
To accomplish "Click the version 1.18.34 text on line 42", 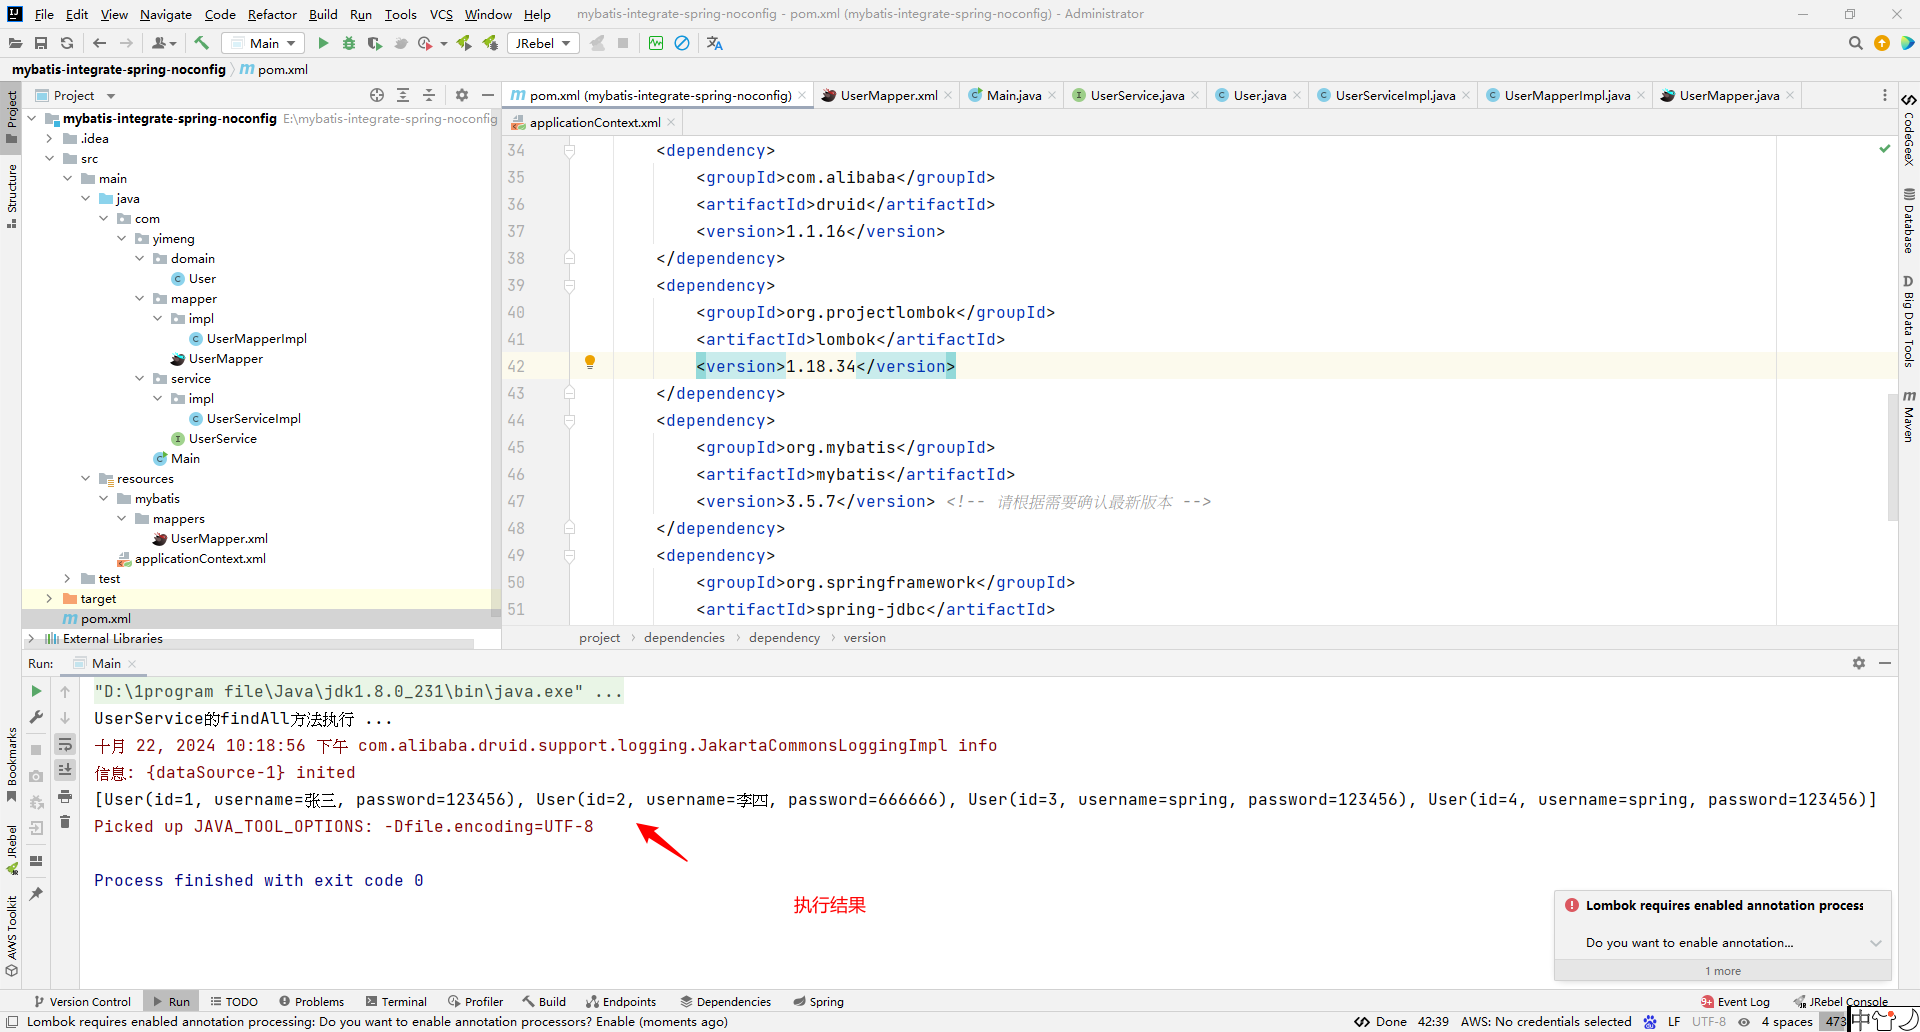I will click(821, 366).
